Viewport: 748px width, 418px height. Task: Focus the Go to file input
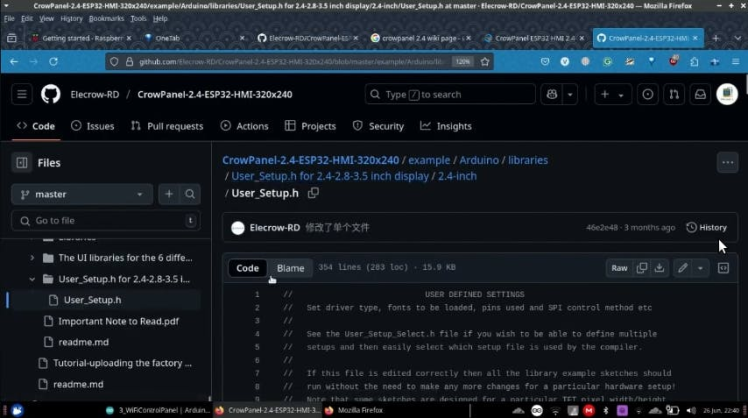coord(106,220)
